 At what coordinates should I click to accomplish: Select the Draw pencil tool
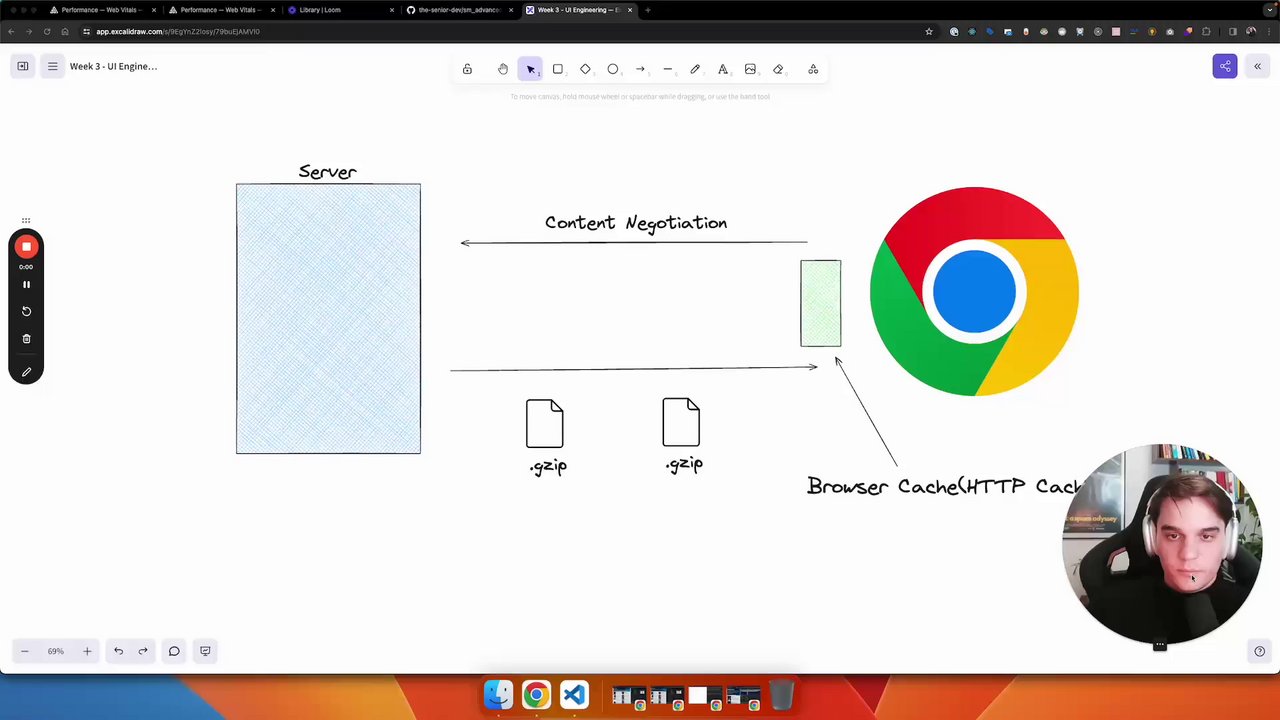tap(695, 69)
